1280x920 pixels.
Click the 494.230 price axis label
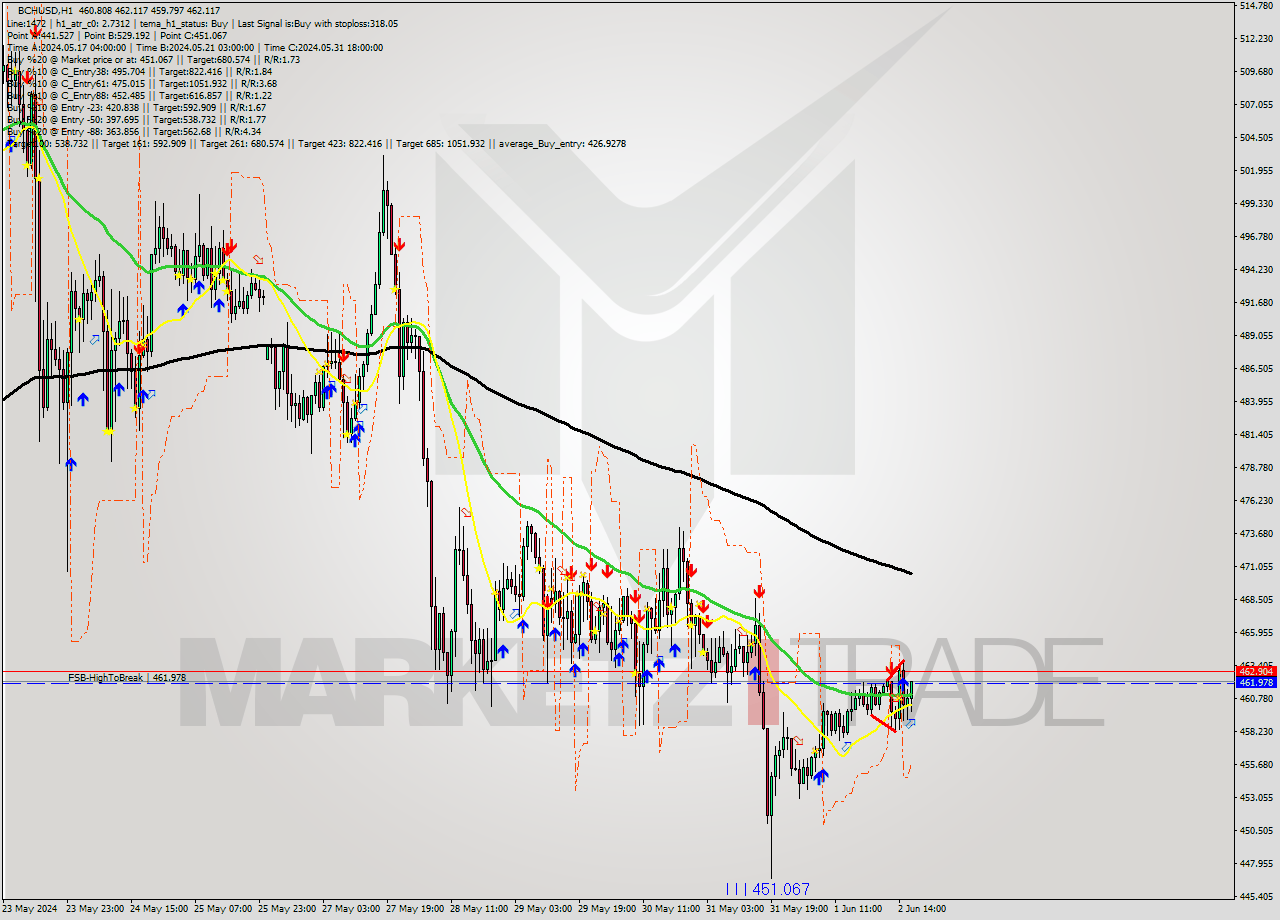1255,270
